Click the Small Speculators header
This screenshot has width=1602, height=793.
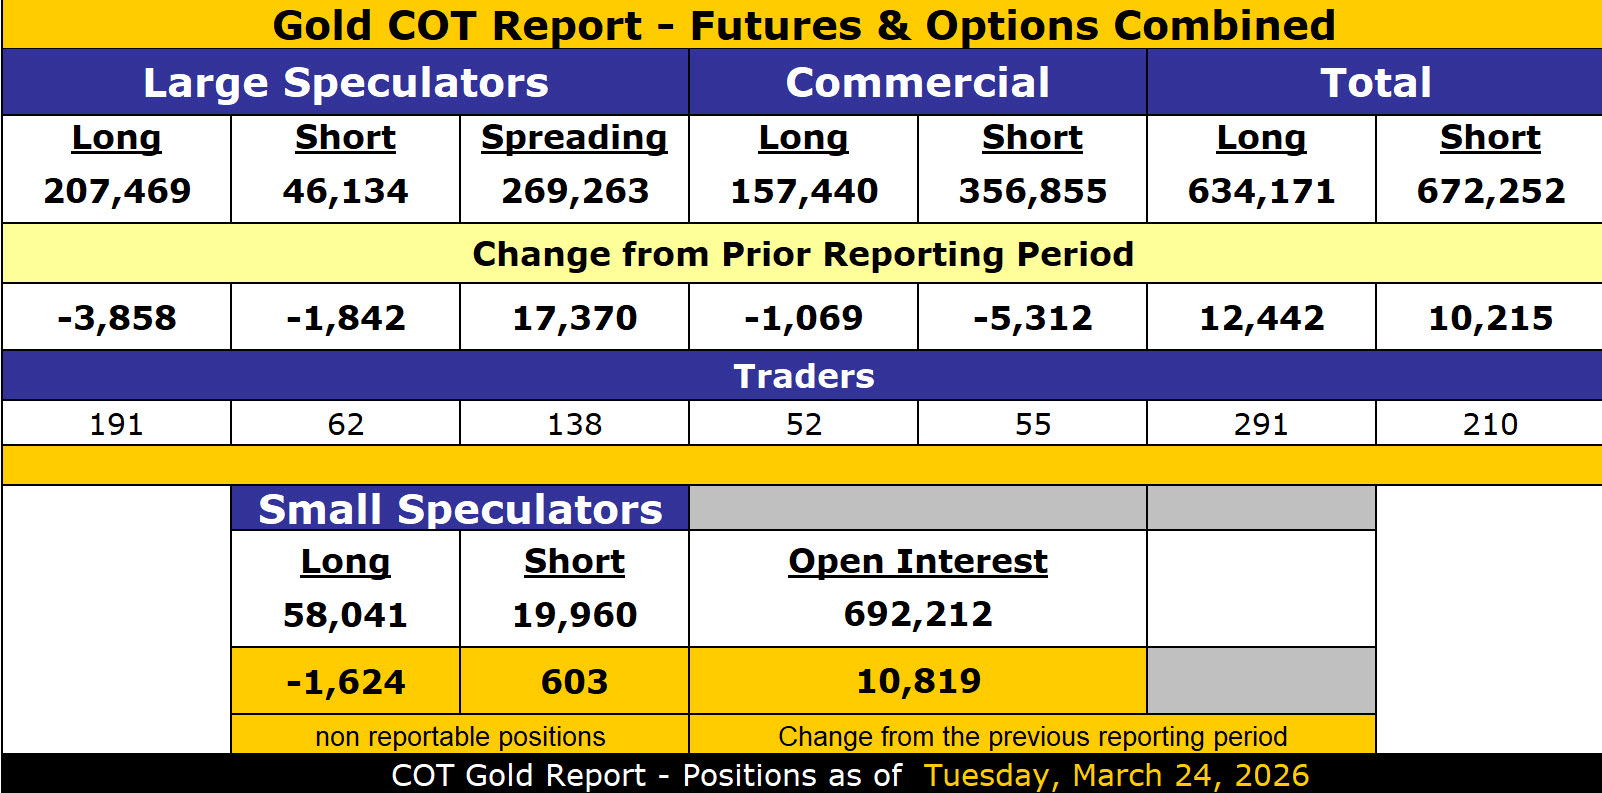click(460, 510)
